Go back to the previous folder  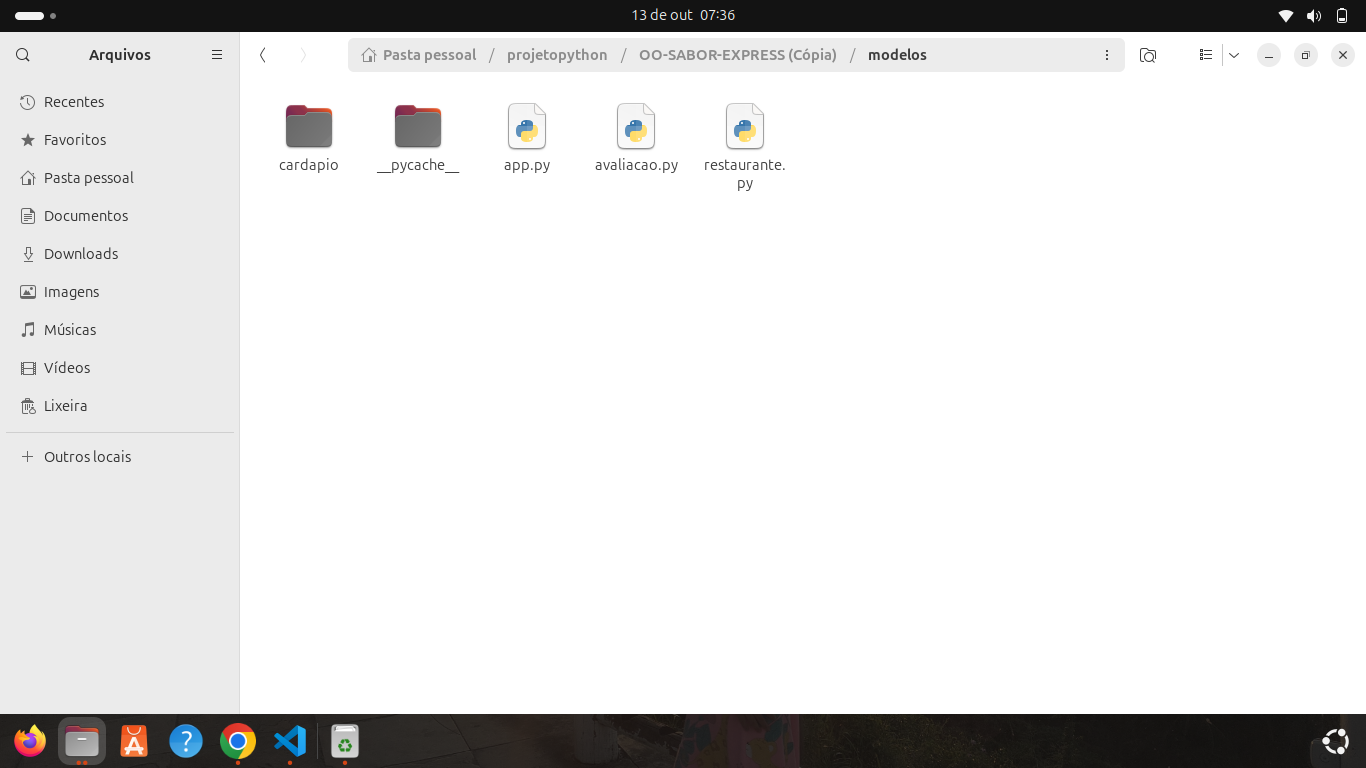pos(263,55)
